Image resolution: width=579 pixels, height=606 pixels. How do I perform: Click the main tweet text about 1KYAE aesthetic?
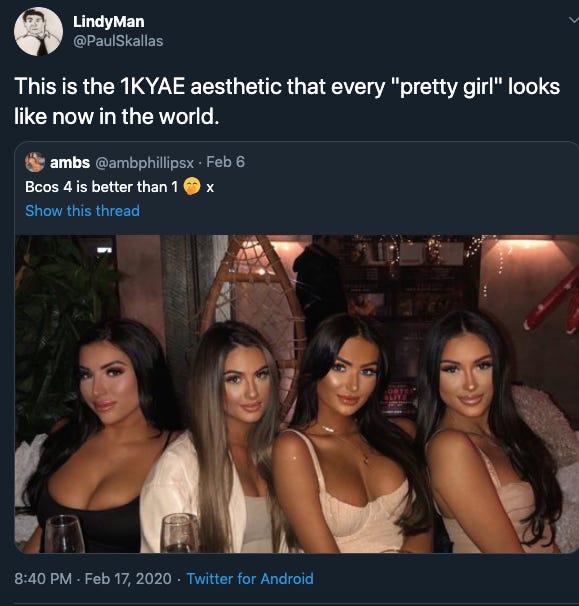tap(287, 101)
